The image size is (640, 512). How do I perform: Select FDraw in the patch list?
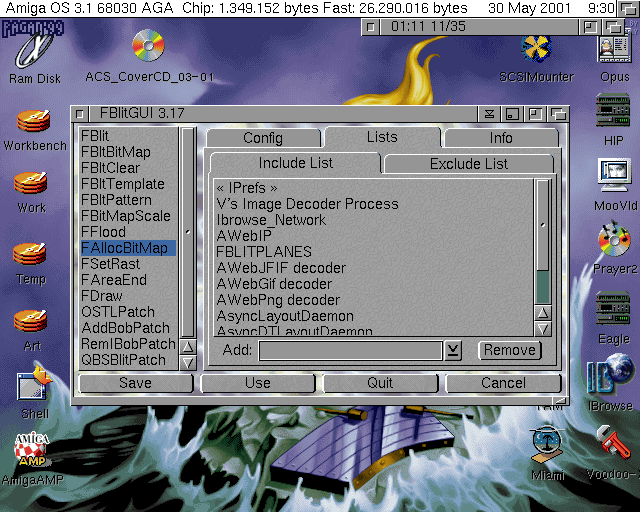click(128, 296)
